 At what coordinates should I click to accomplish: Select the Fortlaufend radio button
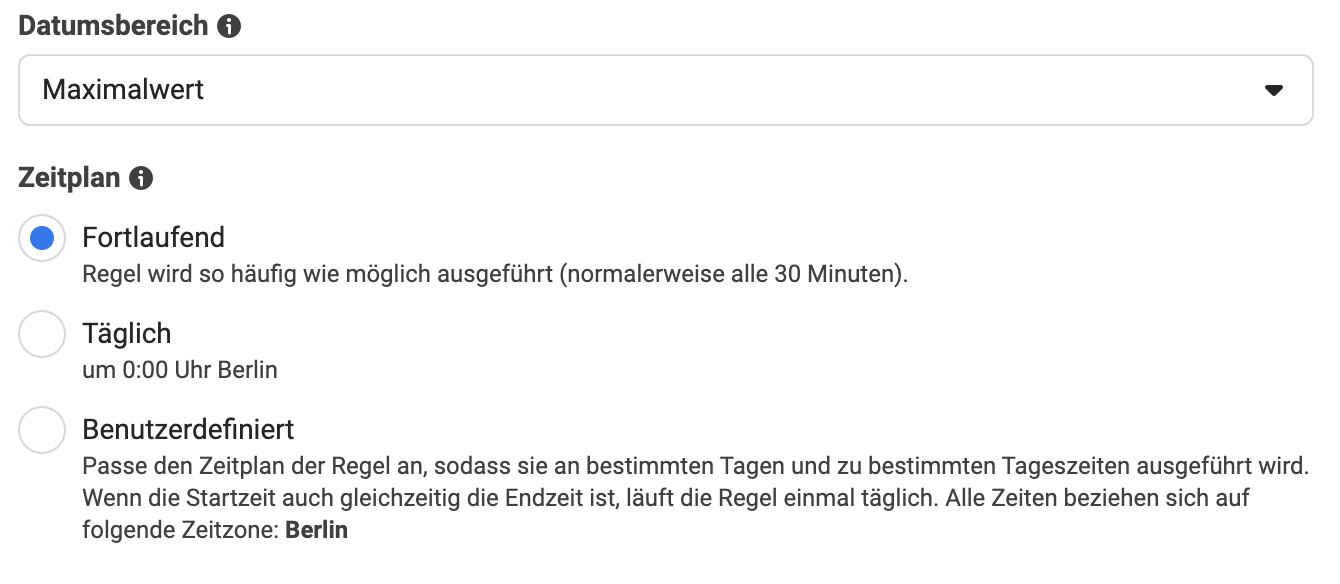click(x=42, y=238)
